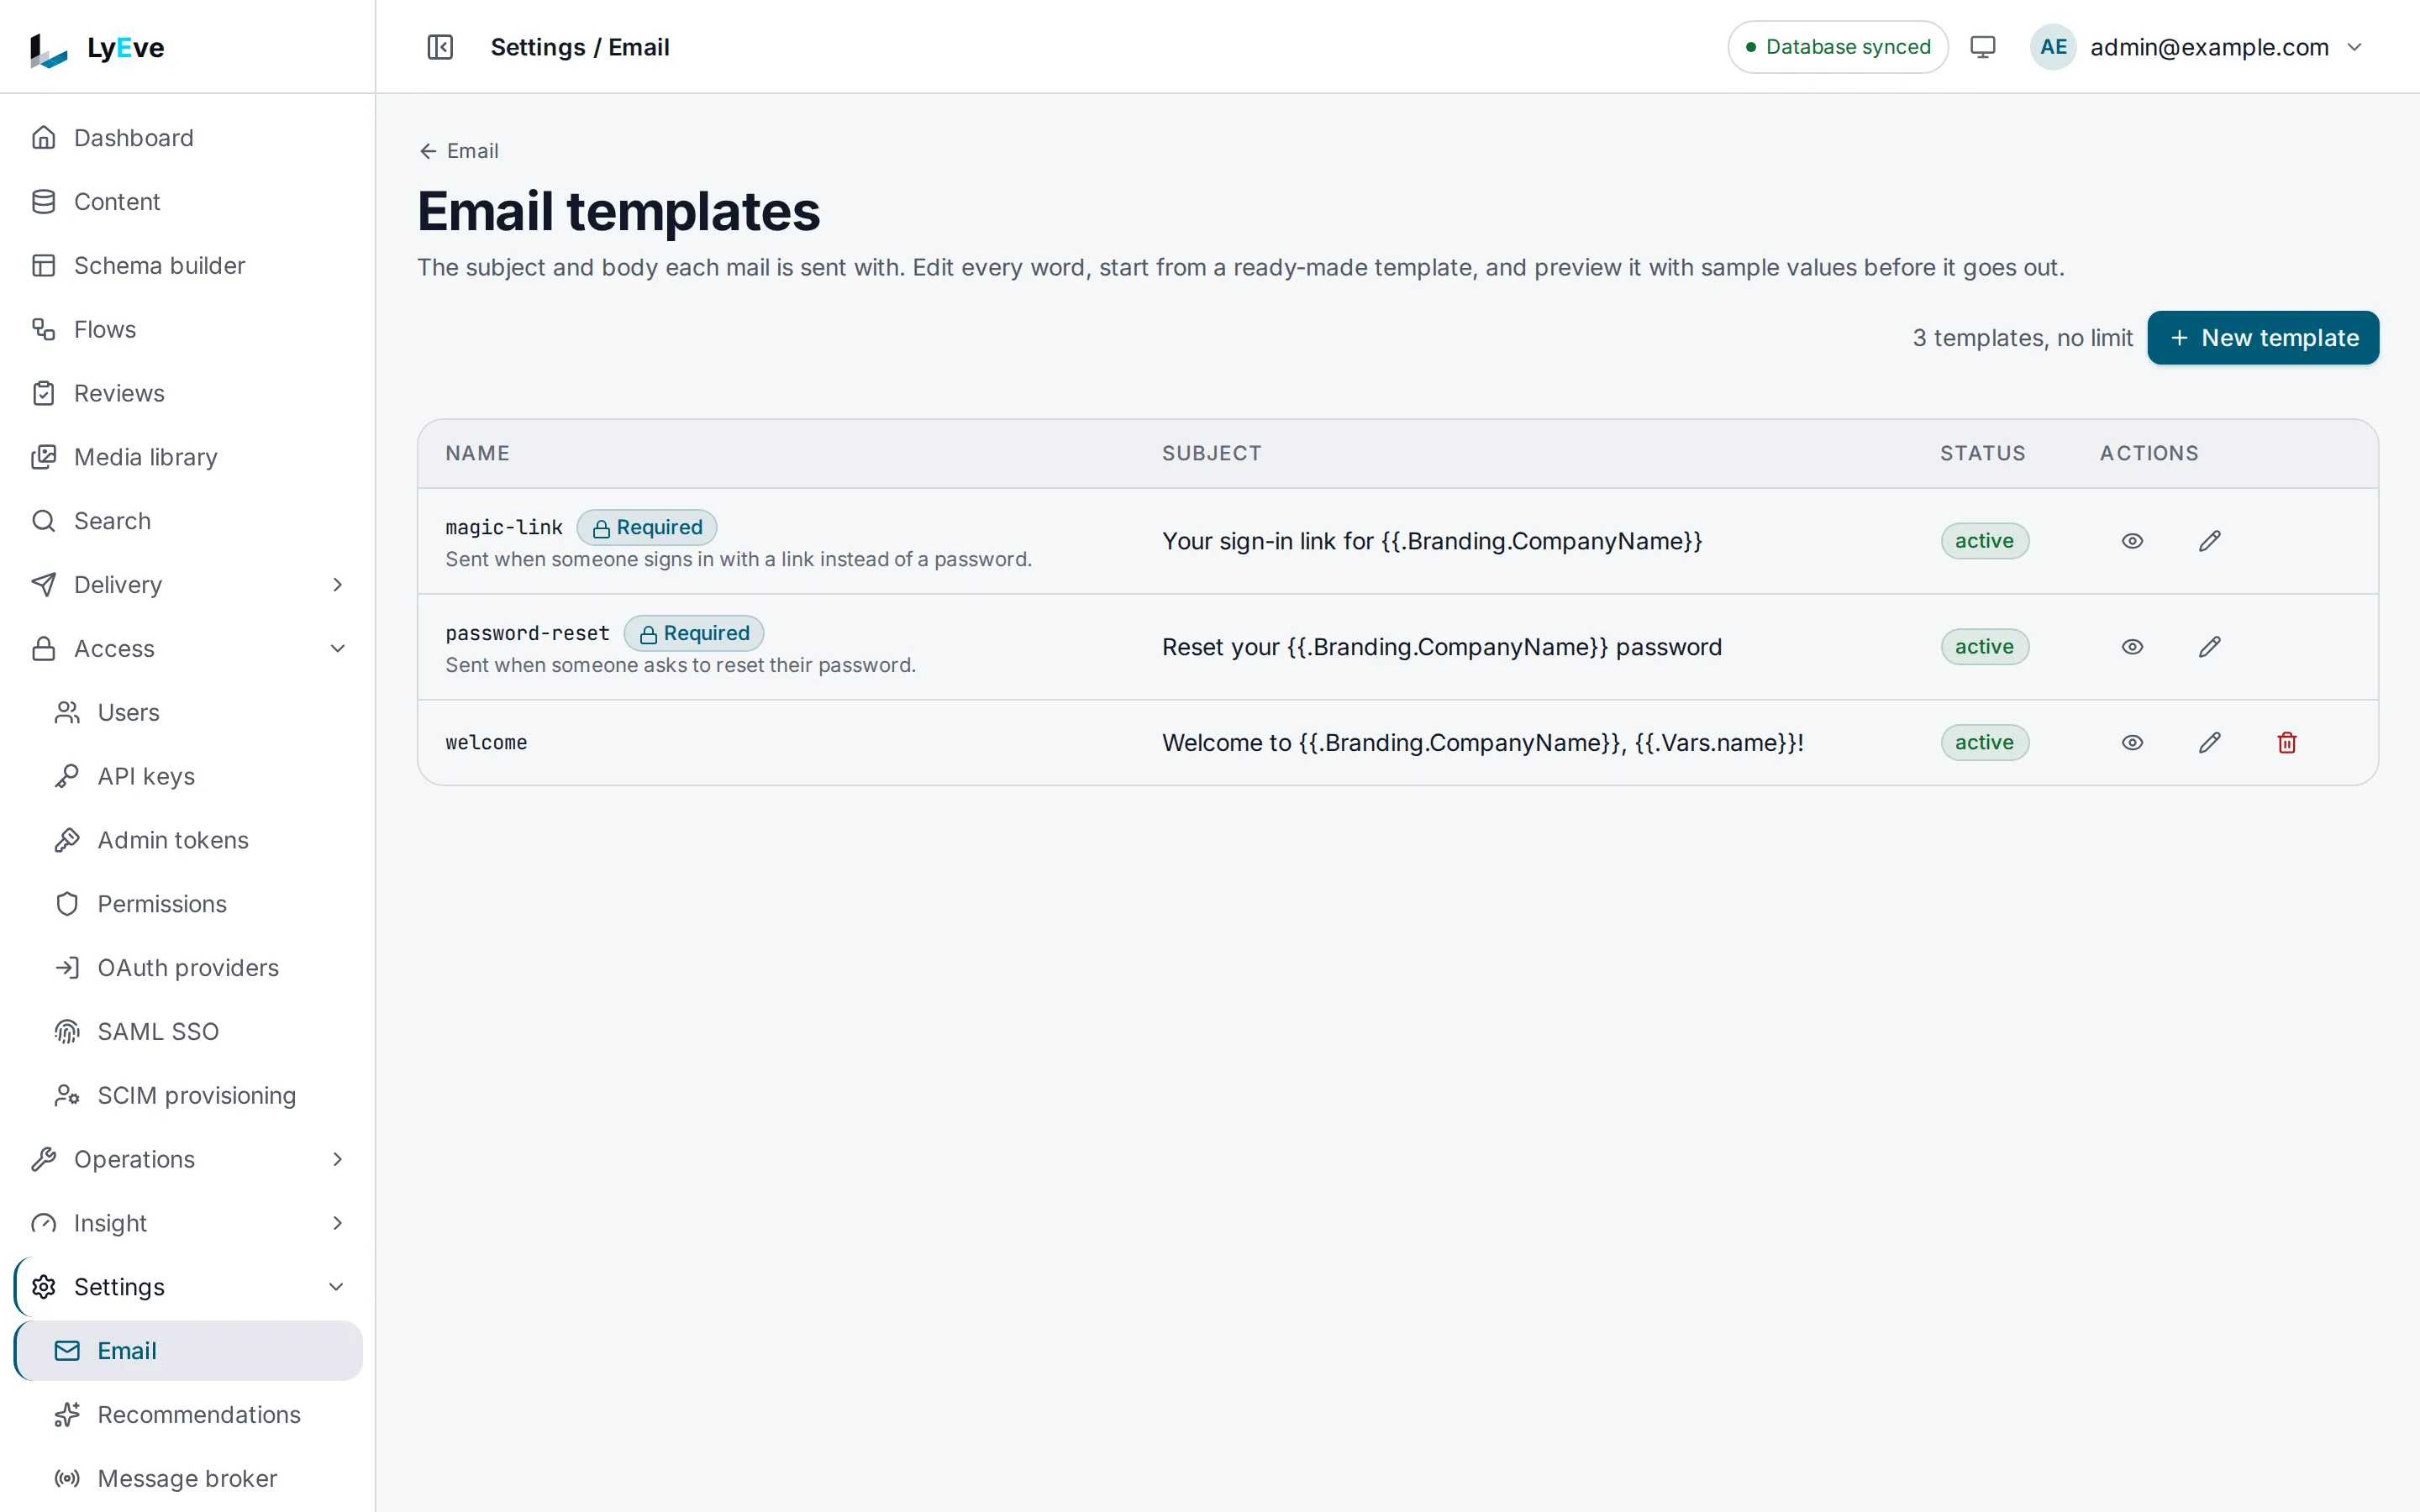Screen dimensions: 2420x1512
Task: Click the Users people icon
Action: click(67, 713)
